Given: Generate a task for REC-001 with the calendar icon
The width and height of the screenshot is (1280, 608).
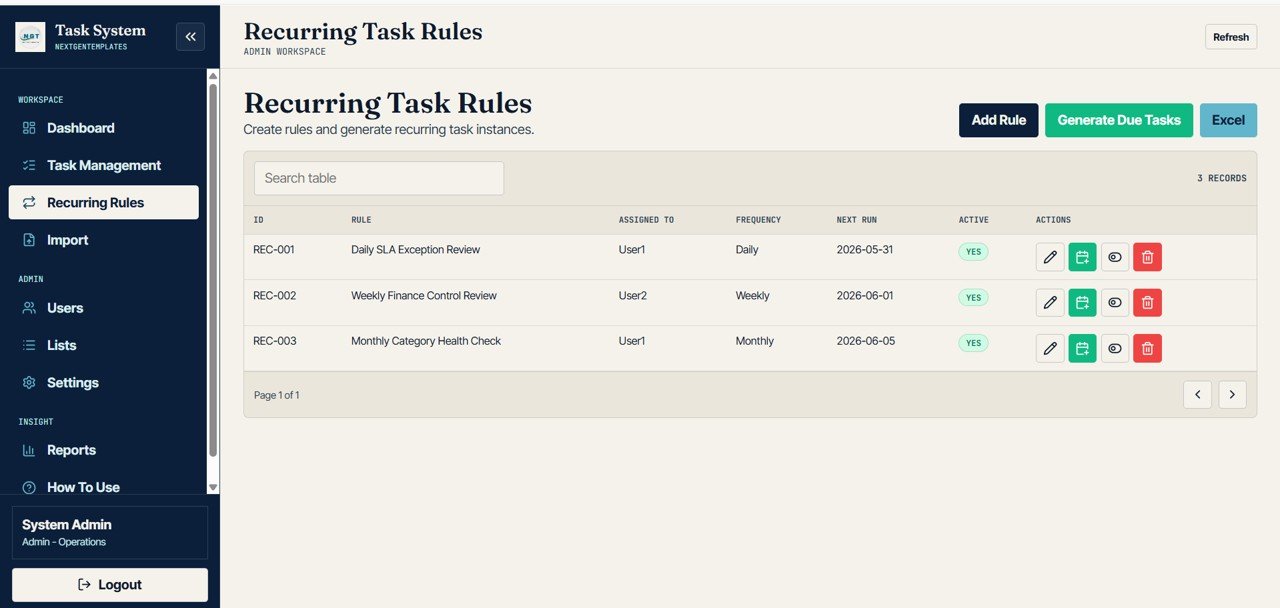Looking at the screenshot, I should 1082,257.
